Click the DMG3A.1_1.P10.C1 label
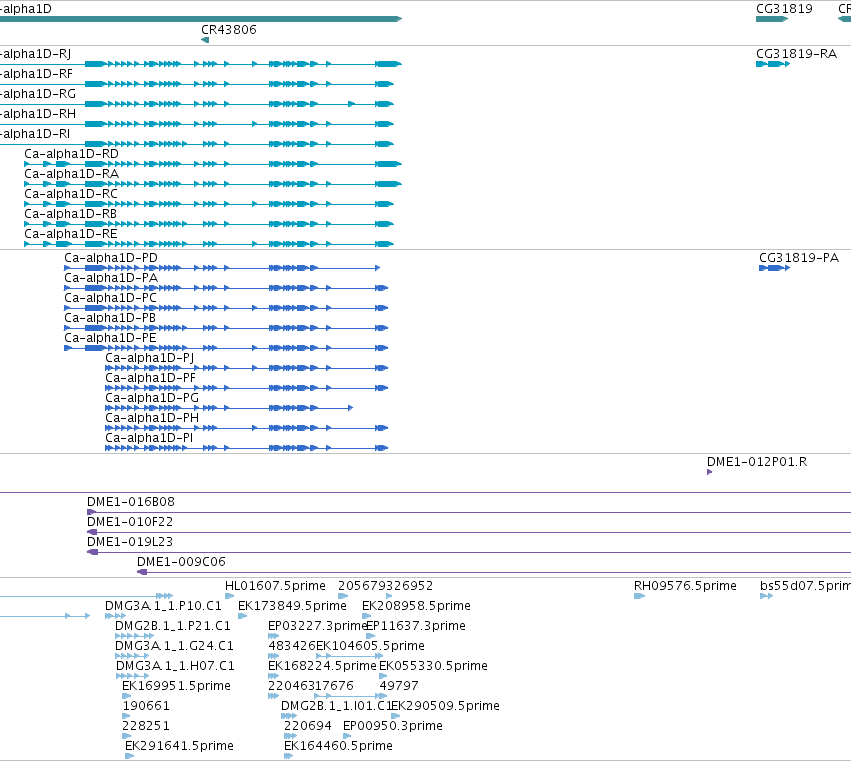 [163, 606]
